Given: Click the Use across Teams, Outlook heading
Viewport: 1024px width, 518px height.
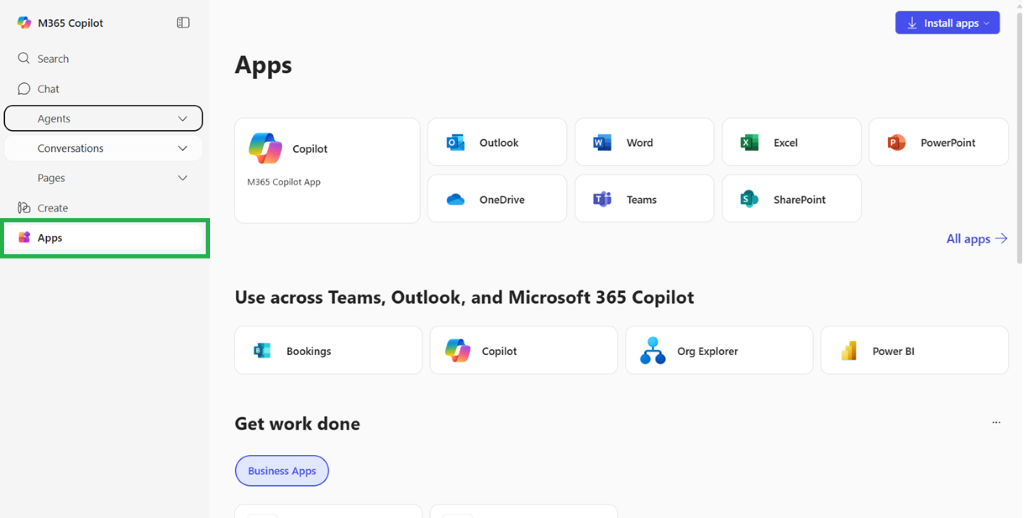Looking at the screenshot, I should [x=464, y=297].
